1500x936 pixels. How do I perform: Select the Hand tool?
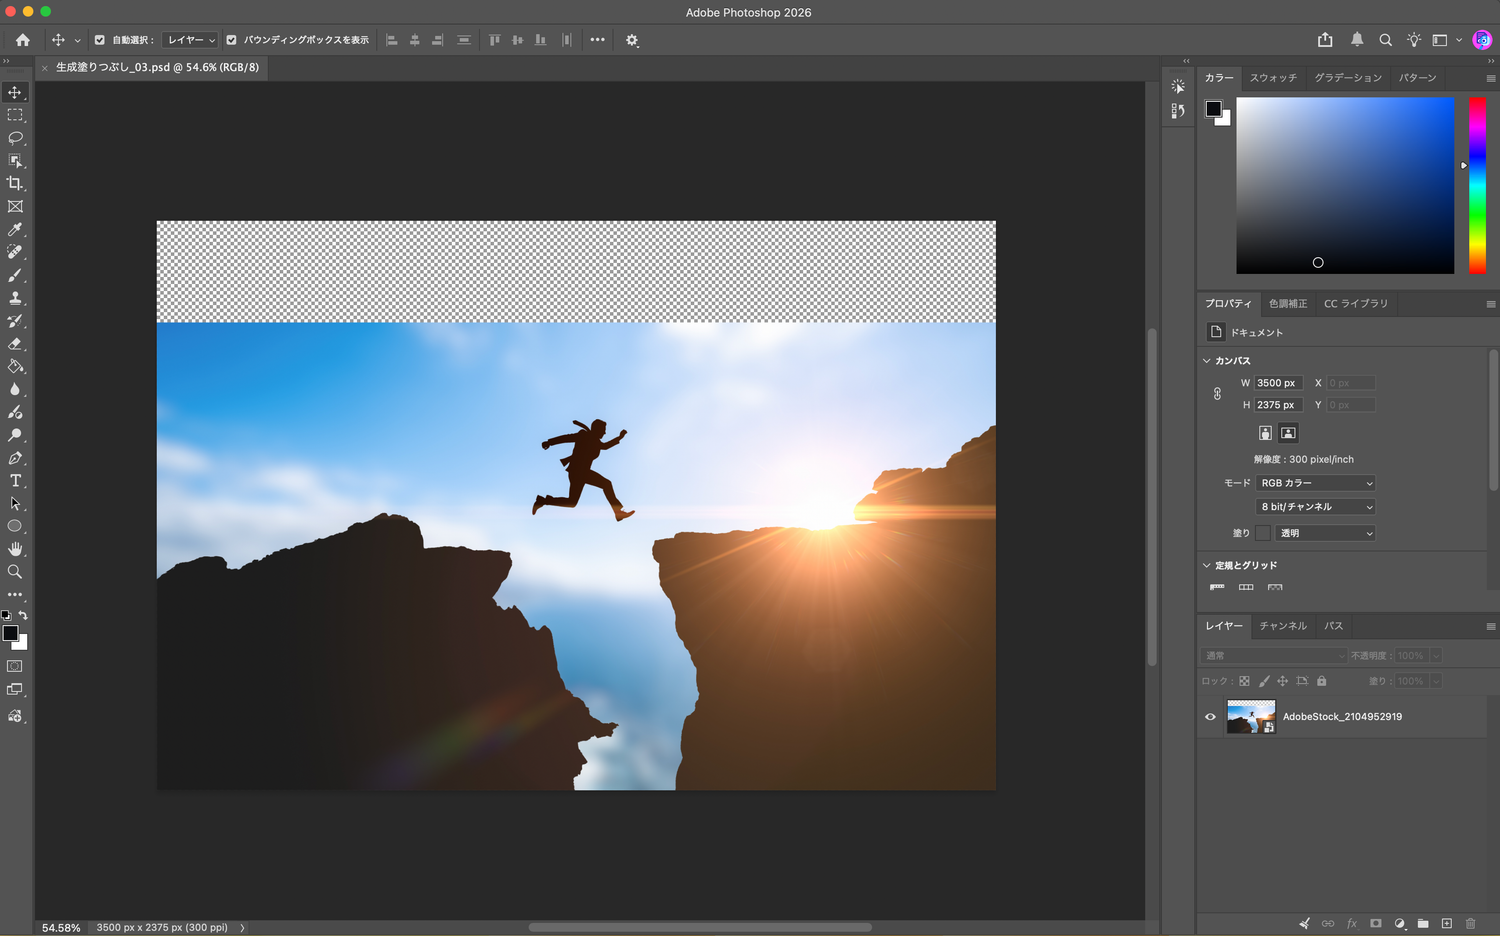(15, 549)
